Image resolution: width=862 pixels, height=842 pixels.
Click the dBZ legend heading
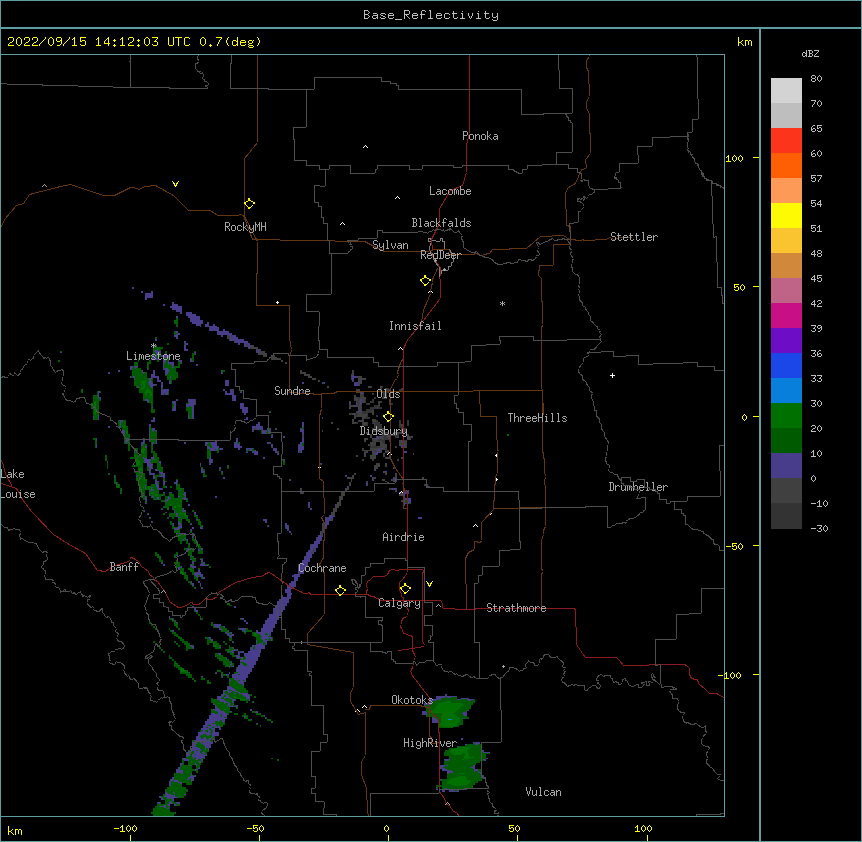point(810,54)
